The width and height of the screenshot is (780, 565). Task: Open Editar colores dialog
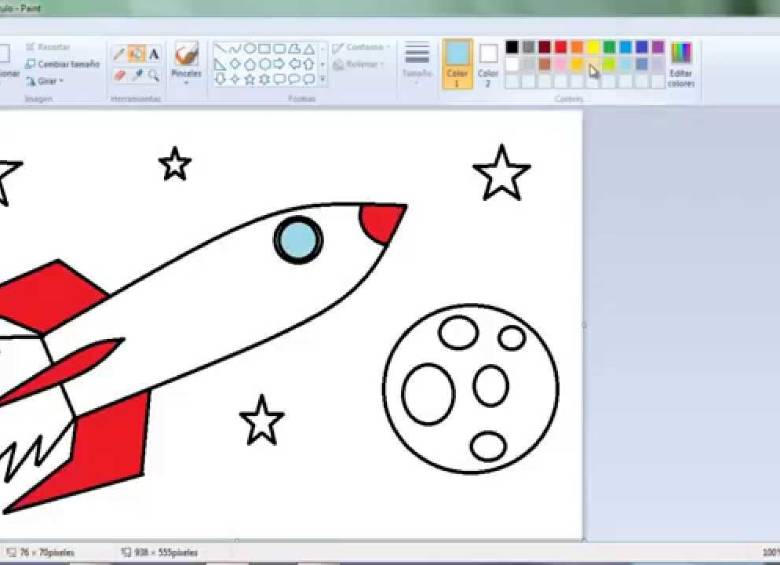681,62
